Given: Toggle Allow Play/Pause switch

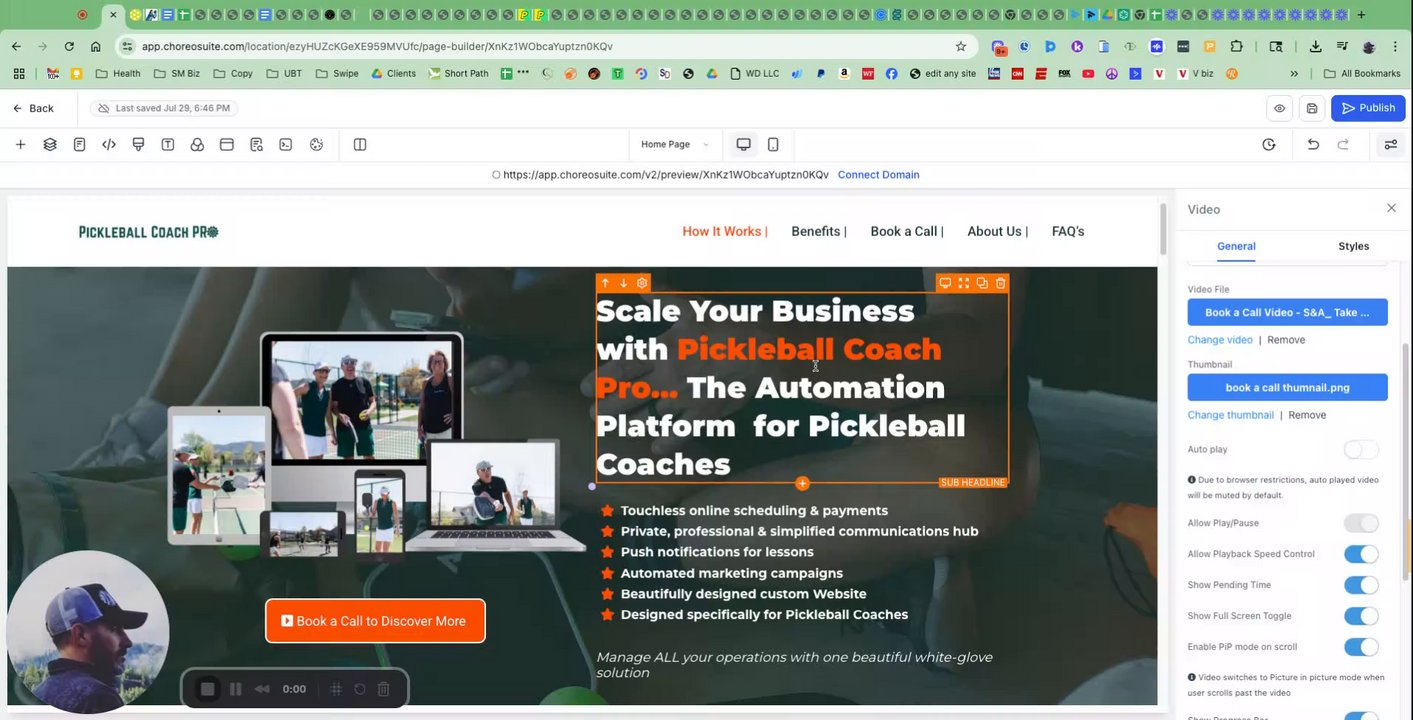Looking at the screenshot, I should pos(1361,523).
